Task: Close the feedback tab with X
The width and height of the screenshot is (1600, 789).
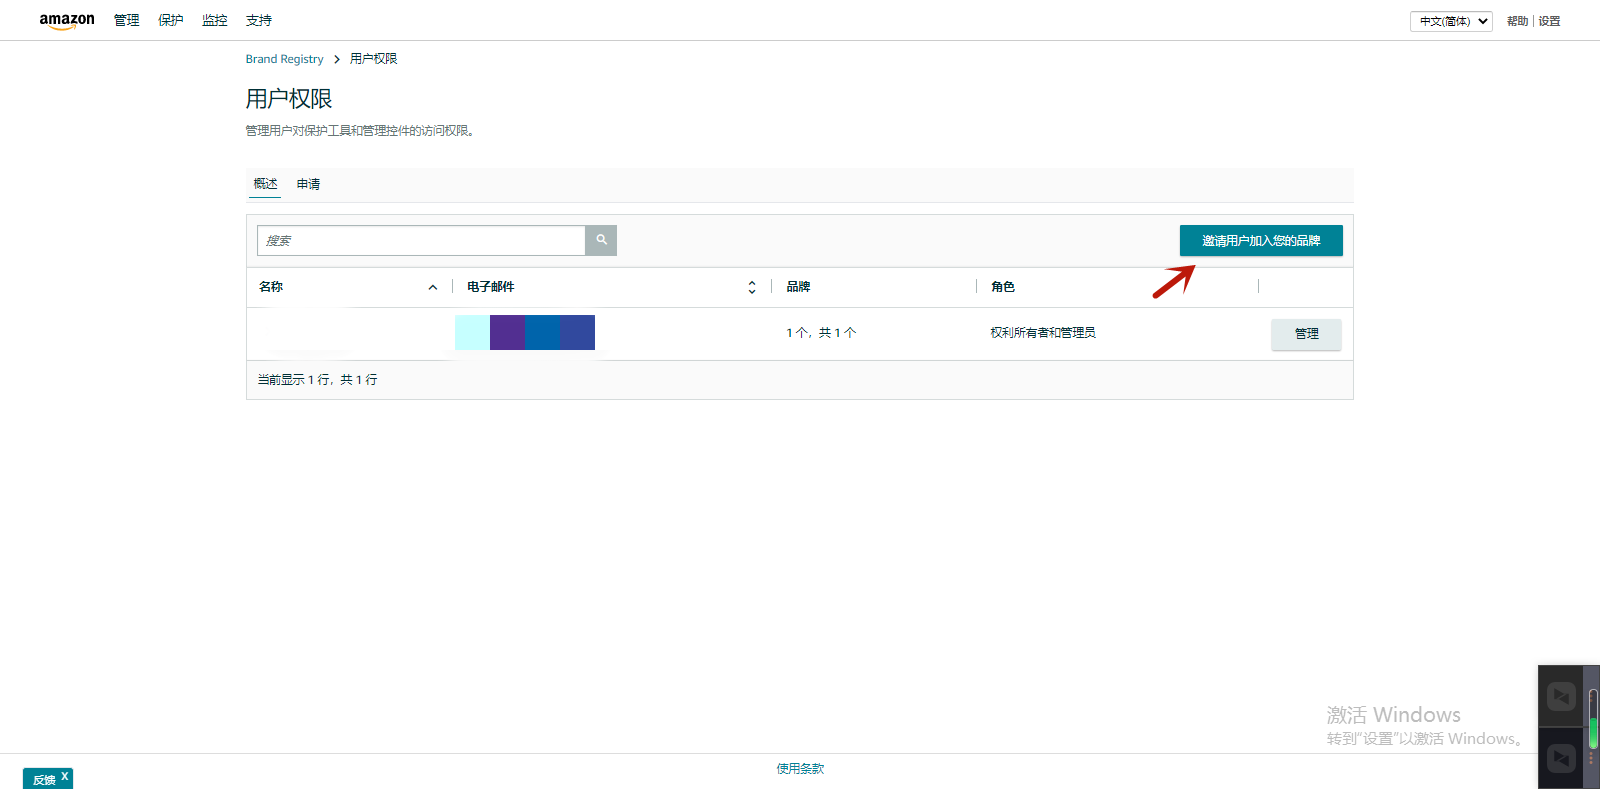Action: 65,776
